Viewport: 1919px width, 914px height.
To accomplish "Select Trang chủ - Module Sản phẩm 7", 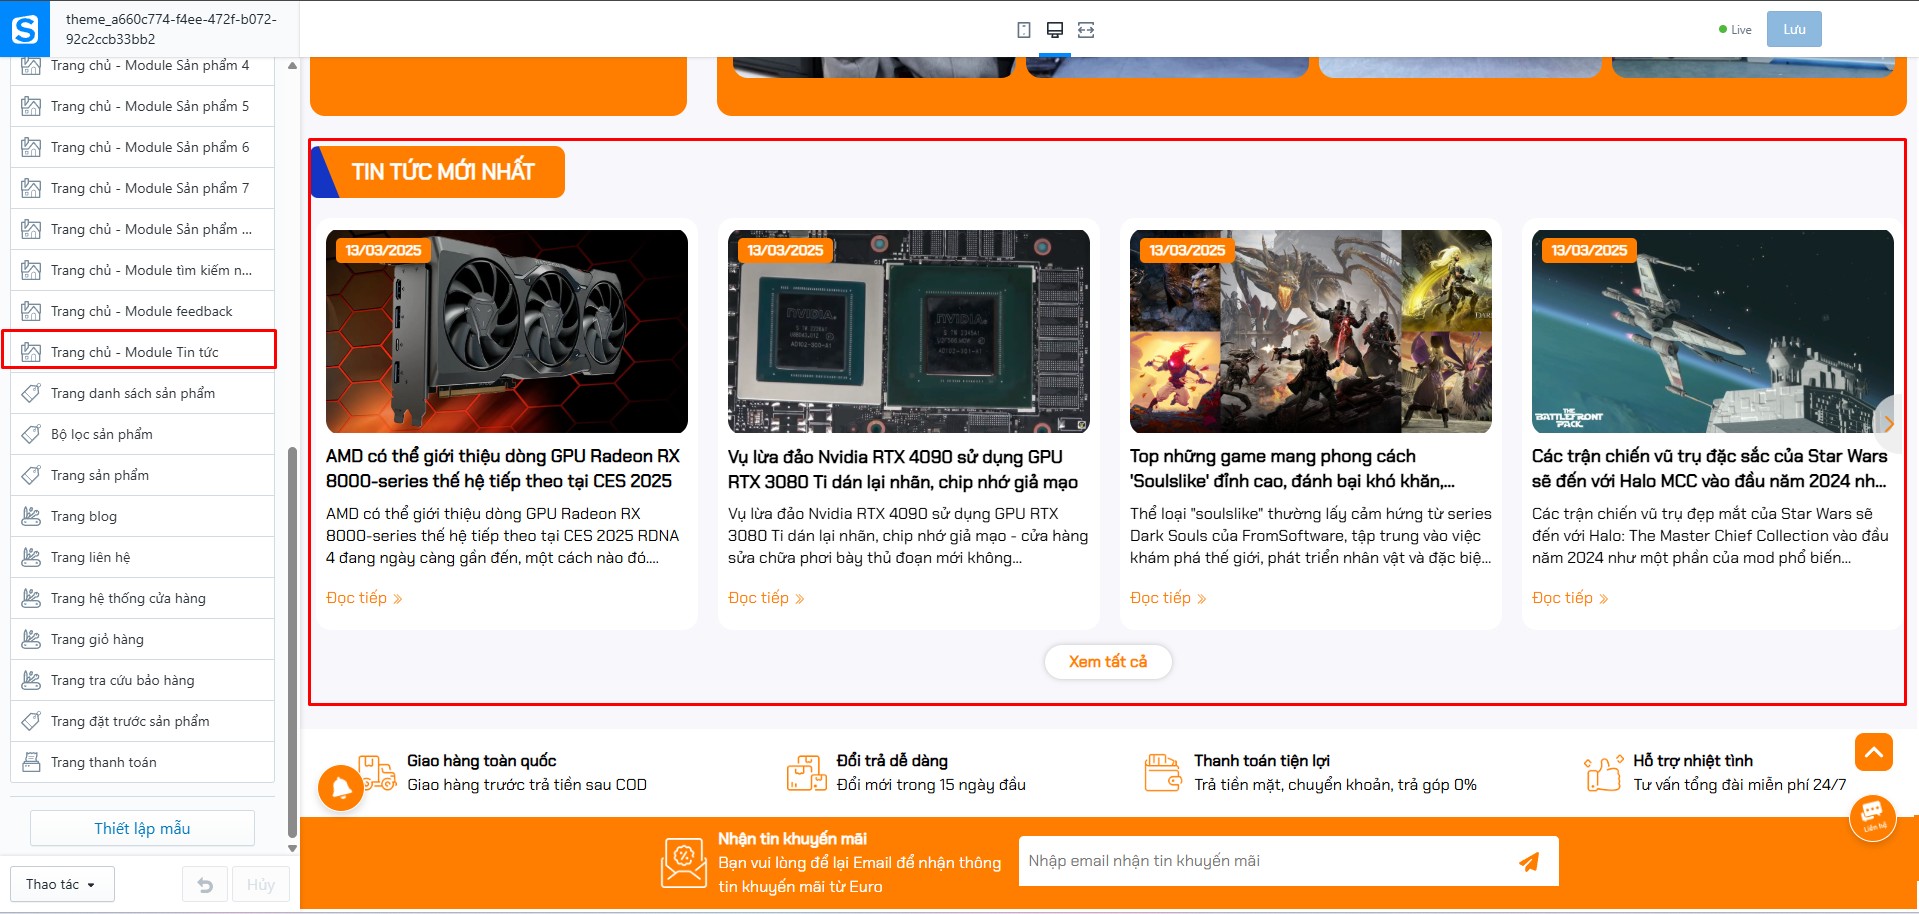I will 142,188.
